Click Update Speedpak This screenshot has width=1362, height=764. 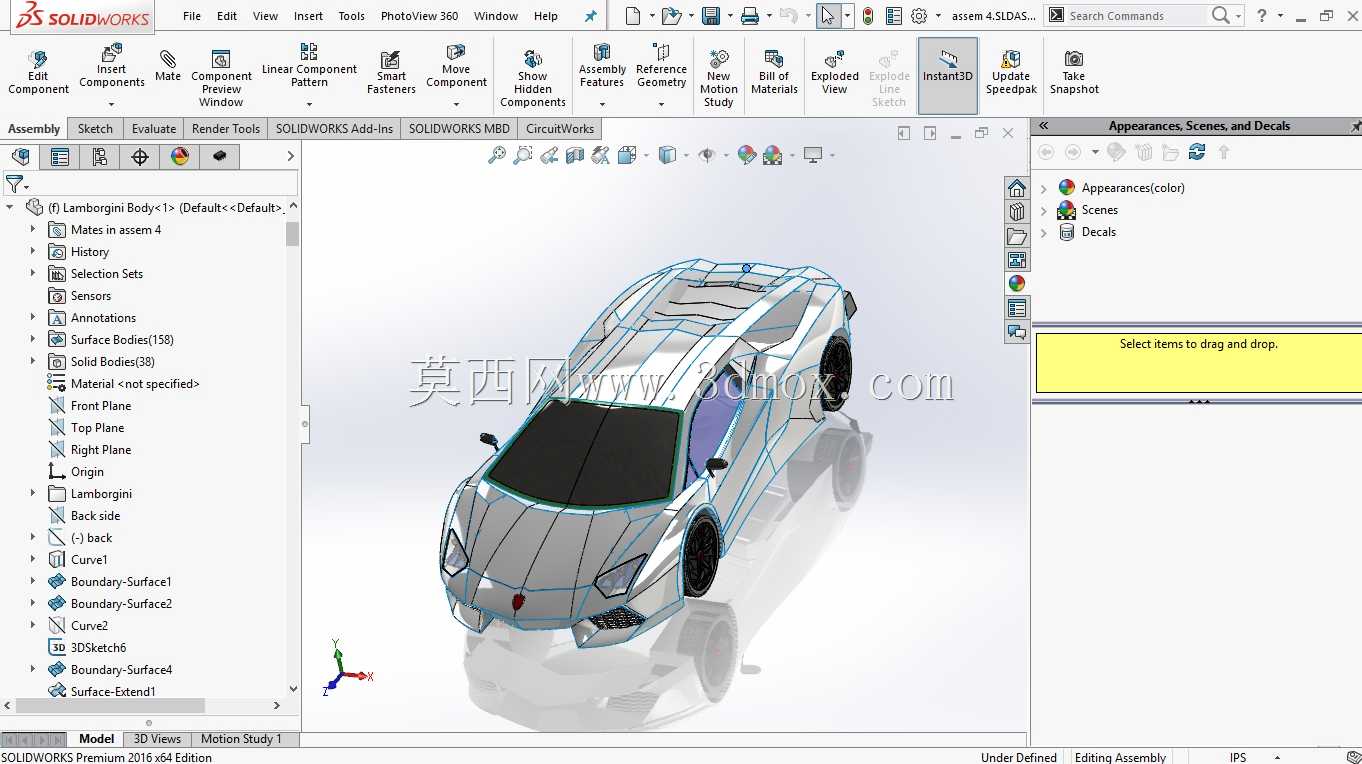(x=1011, y=73)
